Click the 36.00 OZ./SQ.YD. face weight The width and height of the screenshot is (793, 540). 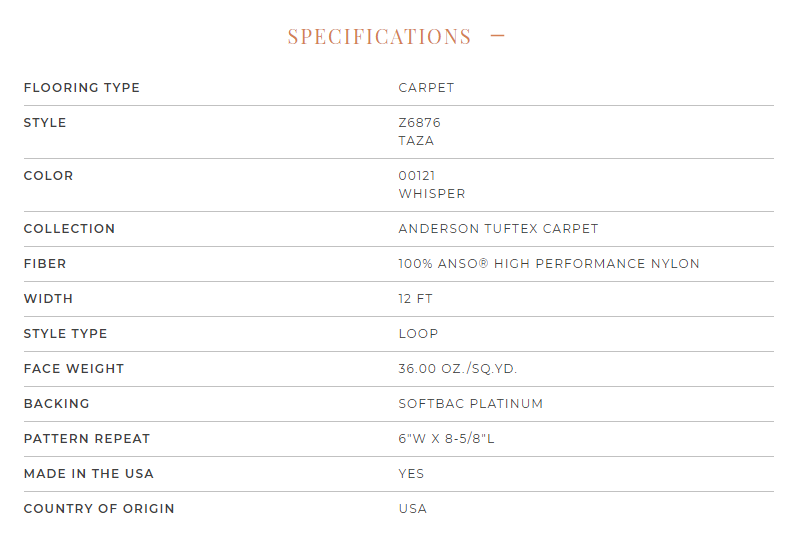457,369
